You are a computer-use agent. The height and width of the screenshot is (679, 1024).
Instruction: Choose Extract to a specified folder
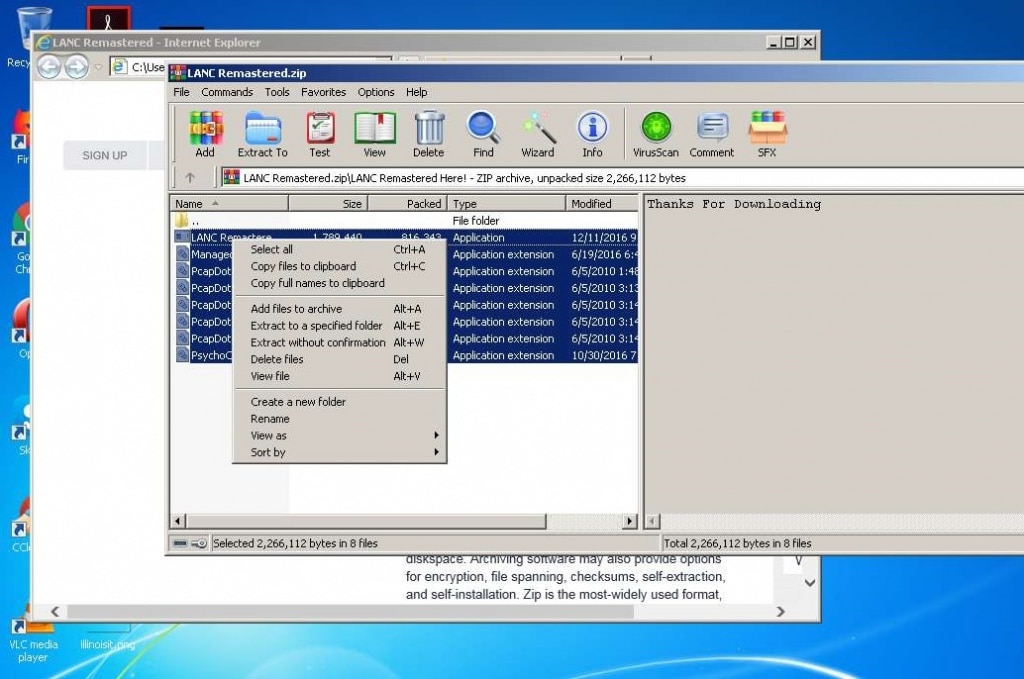click(x=340, y=326)
